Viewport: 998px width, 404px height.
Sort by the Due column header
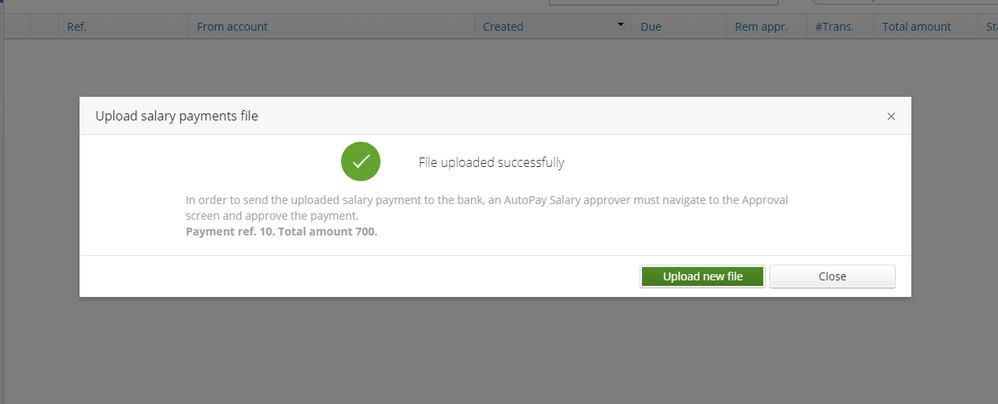point(651,27)
